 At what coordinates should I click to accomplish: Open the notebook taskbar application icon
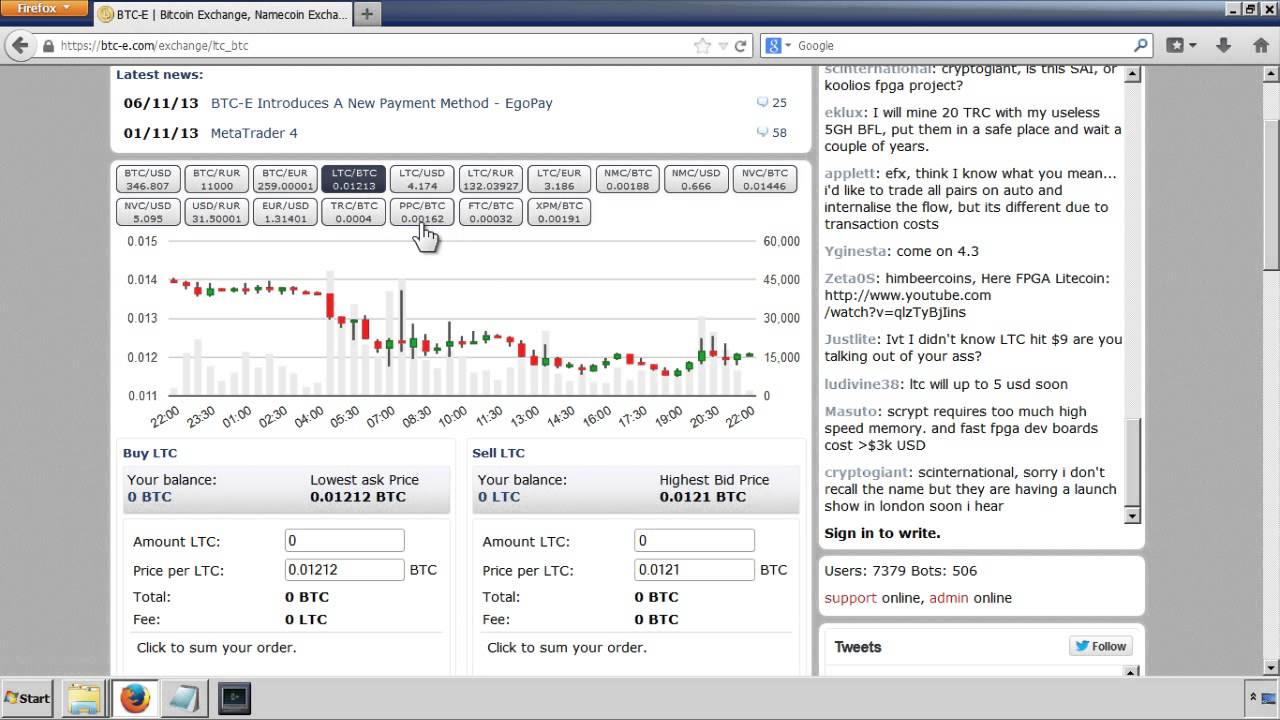point(184,698)
